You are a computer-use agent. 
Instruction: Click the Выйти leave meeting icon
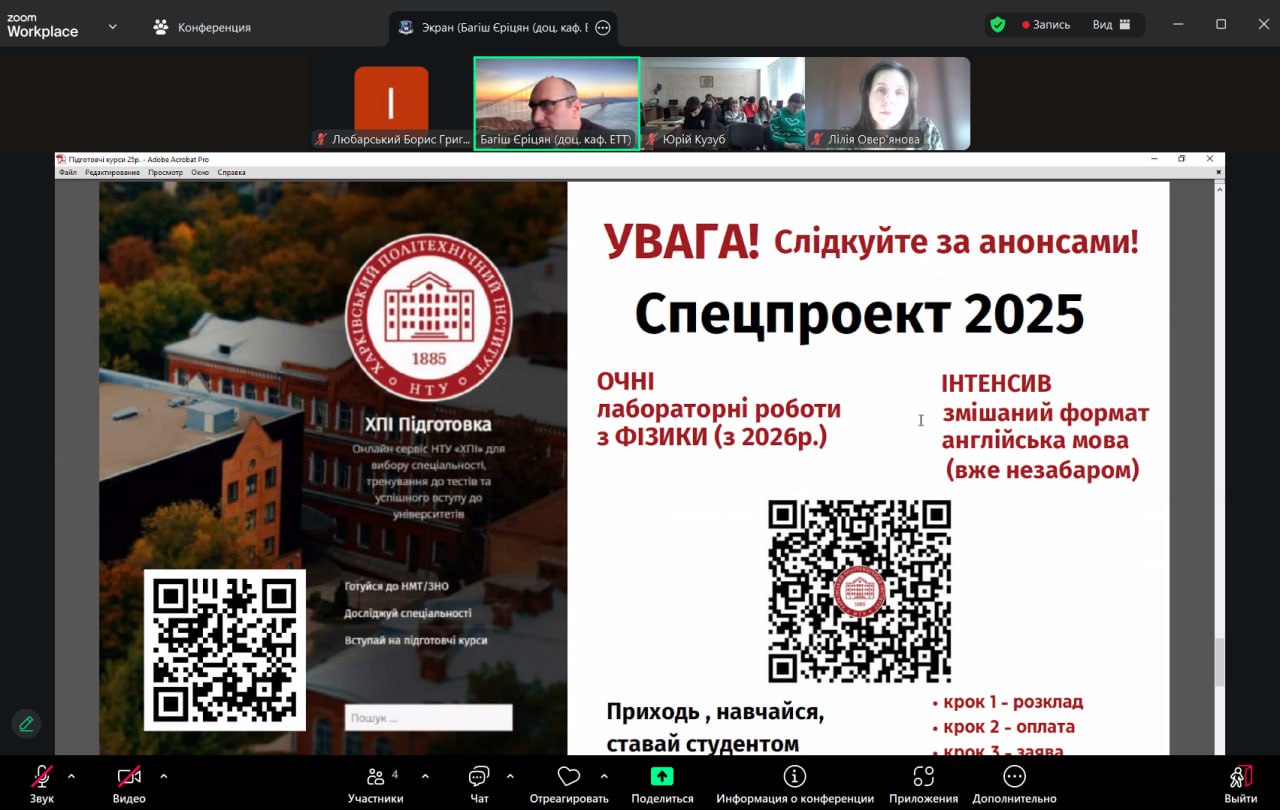pyautogui.click(x=1240, y=777)
